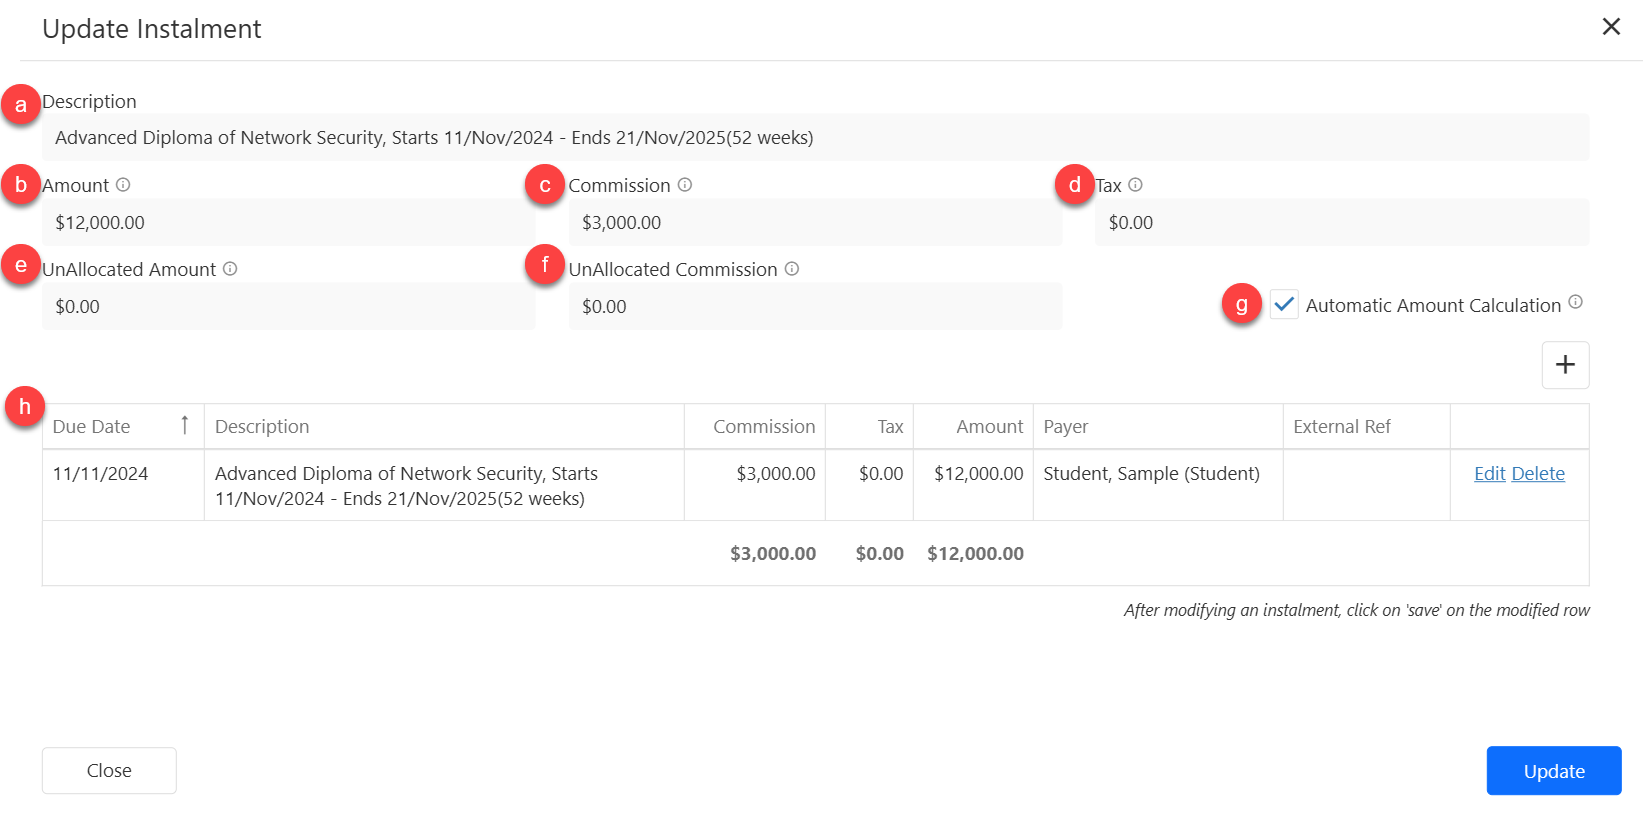This screenshot has width=1643, height=813.
Task: Click the Due Date sort arrow
Action: click(185, 425)
